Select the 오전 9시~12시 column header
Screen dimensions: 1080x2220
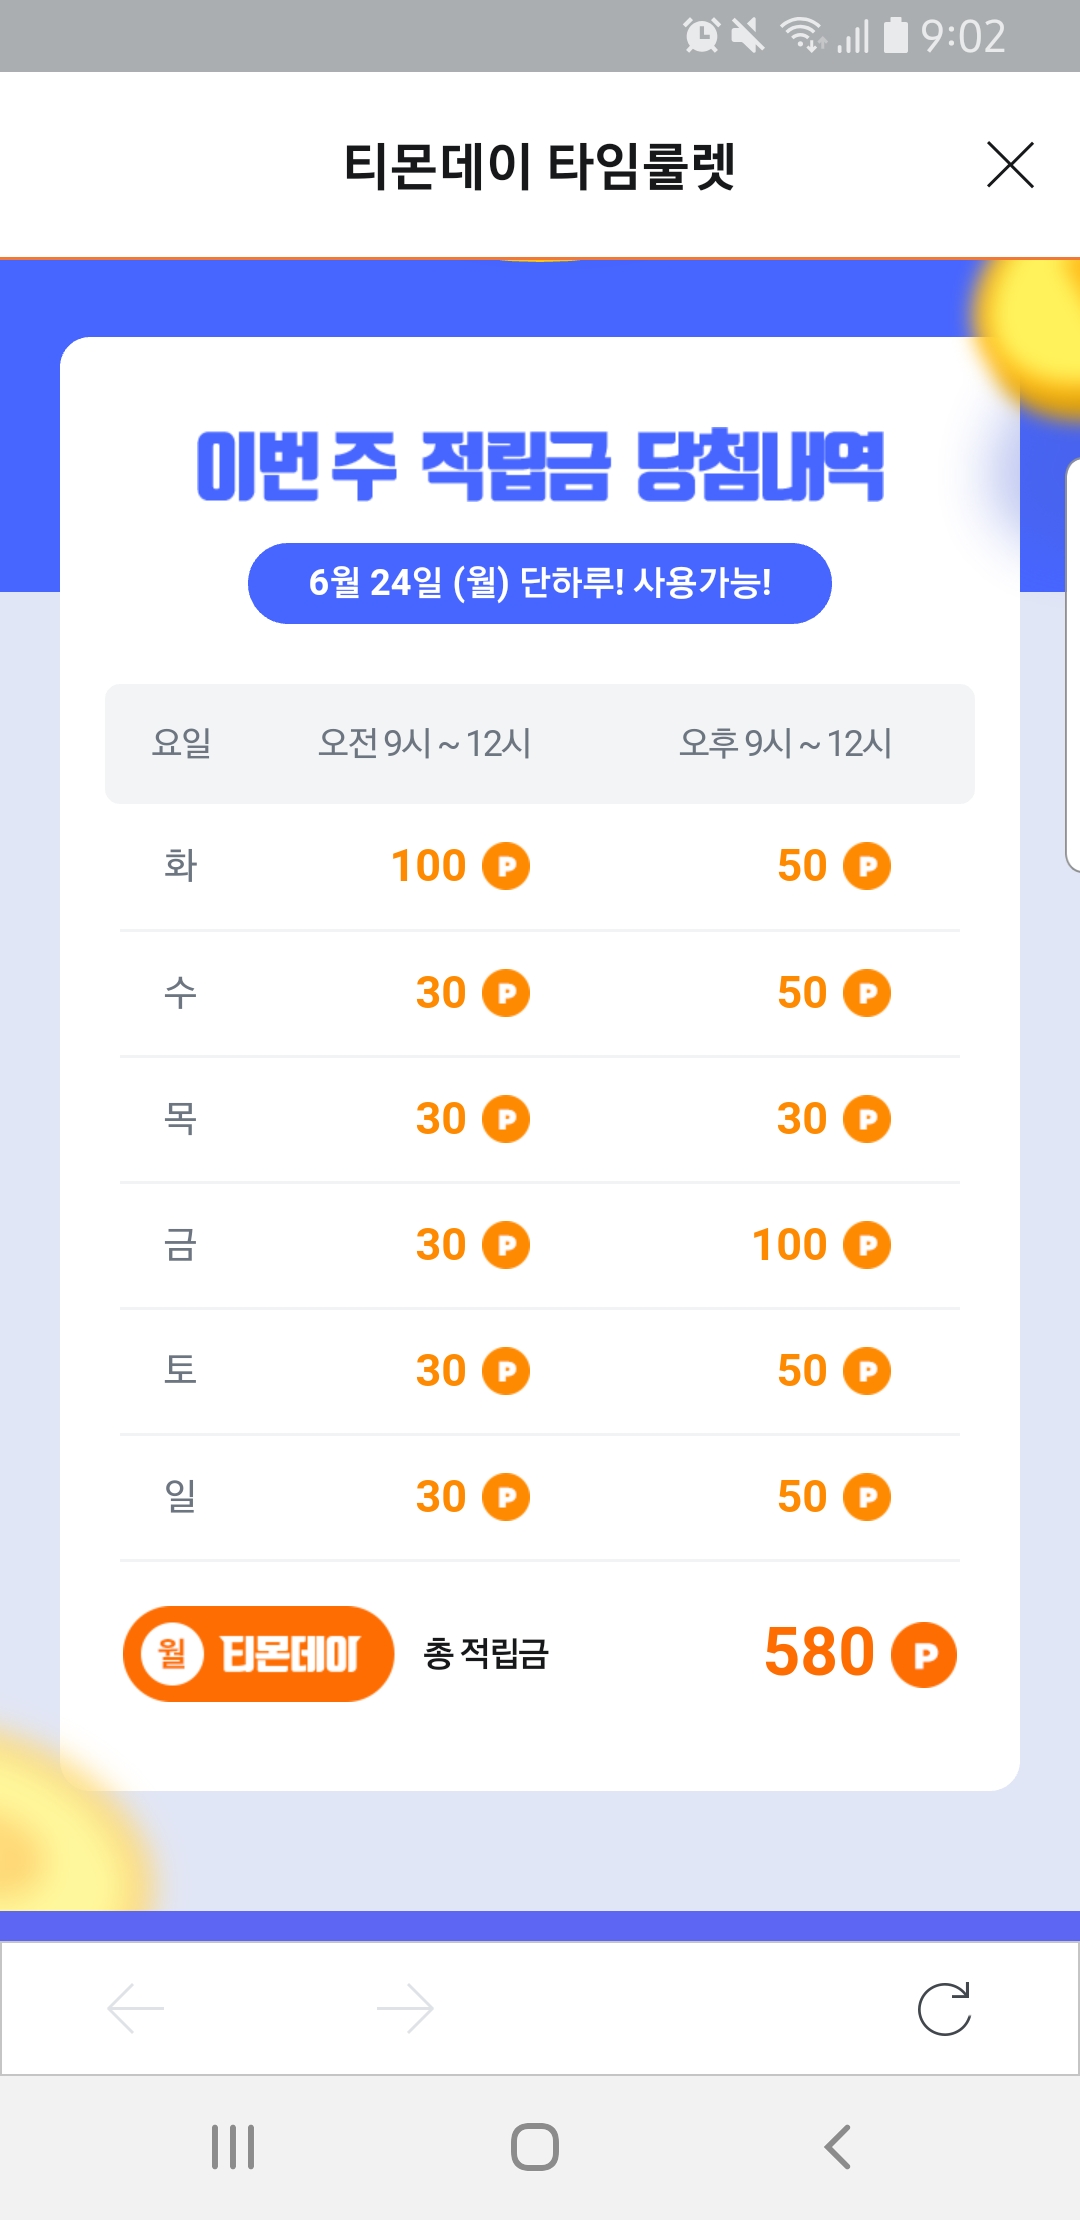(x=424, y=744)
